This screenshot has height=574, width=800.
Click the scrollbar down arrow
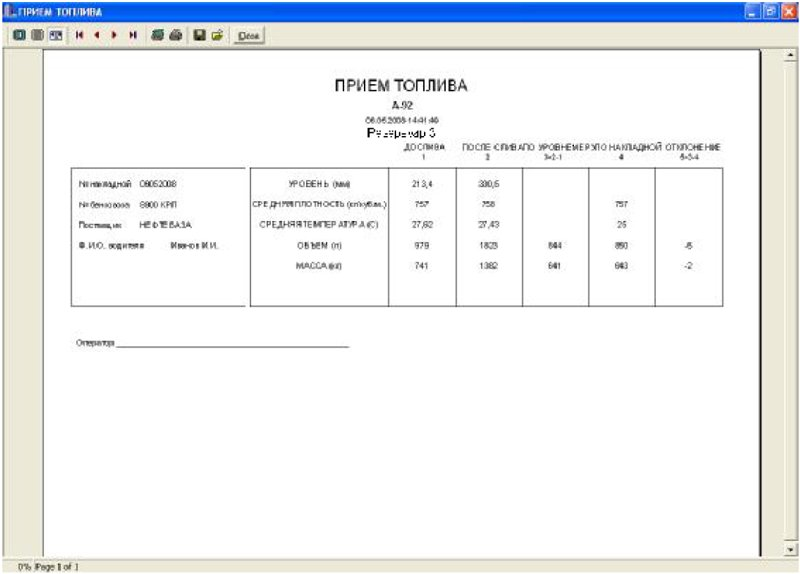(x=790, y=550)
